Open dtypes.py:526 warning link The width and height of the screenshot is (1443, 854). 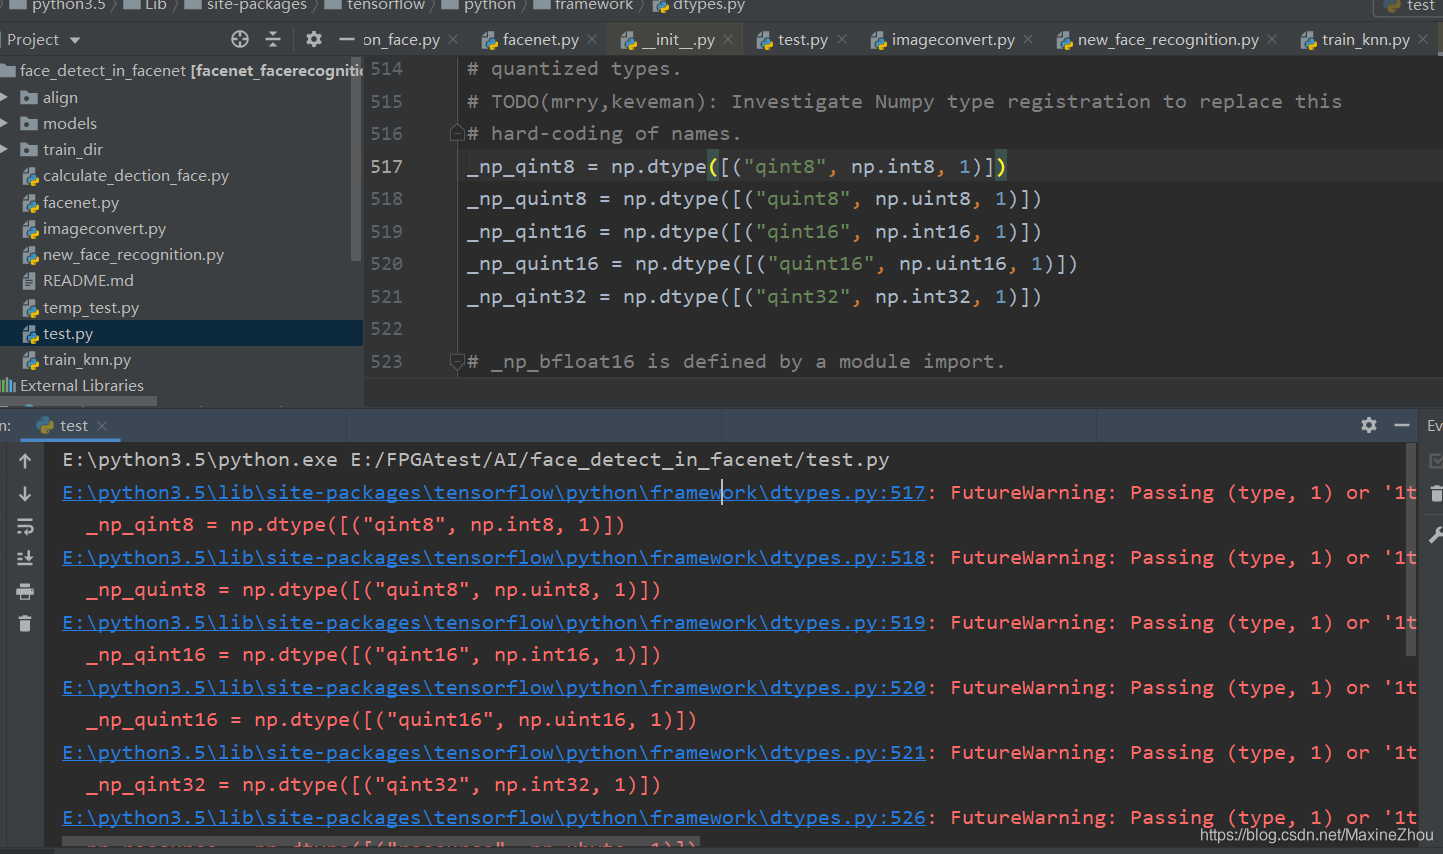point(494,817)
